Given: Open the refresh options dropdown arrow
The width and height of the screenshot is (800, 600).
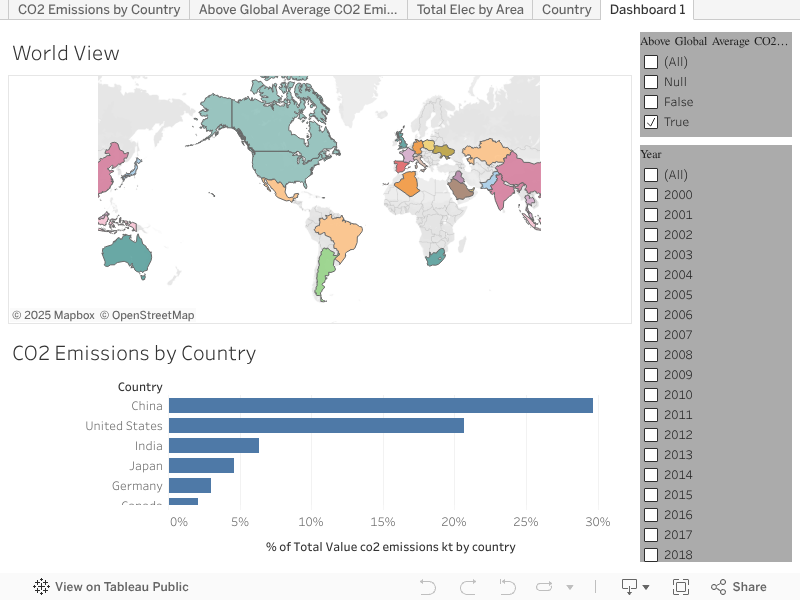Looking at the screenshot, I should pyautogui.click(x=570, y=588).
